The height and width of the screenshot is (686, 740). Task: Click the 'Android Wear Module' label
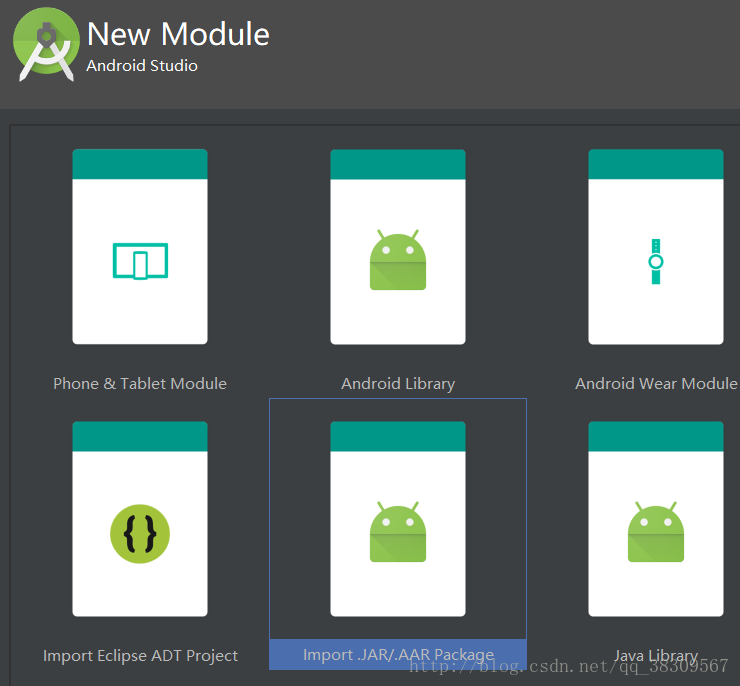(656, 384)
